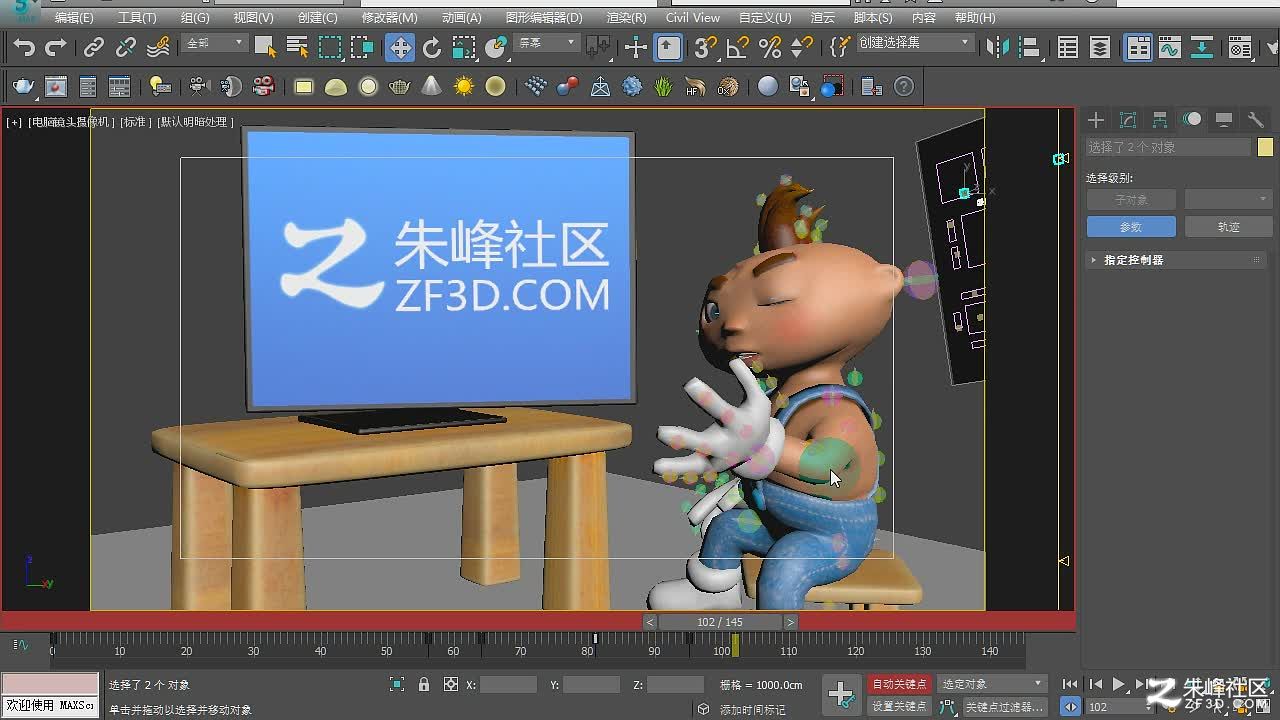Click the yellow sun light icon

pyautogui.click(x=464, y=87)
